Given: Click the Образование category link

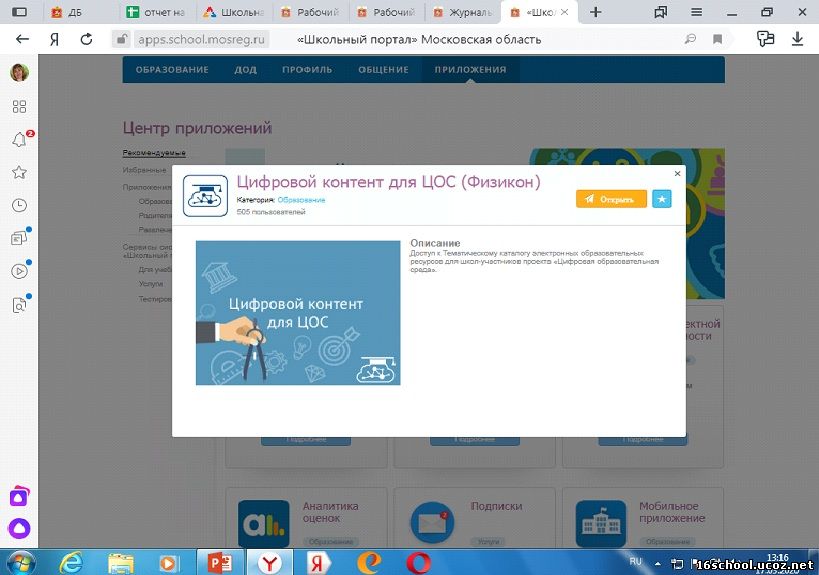Looking at the screenshot, I should point(301,200).
